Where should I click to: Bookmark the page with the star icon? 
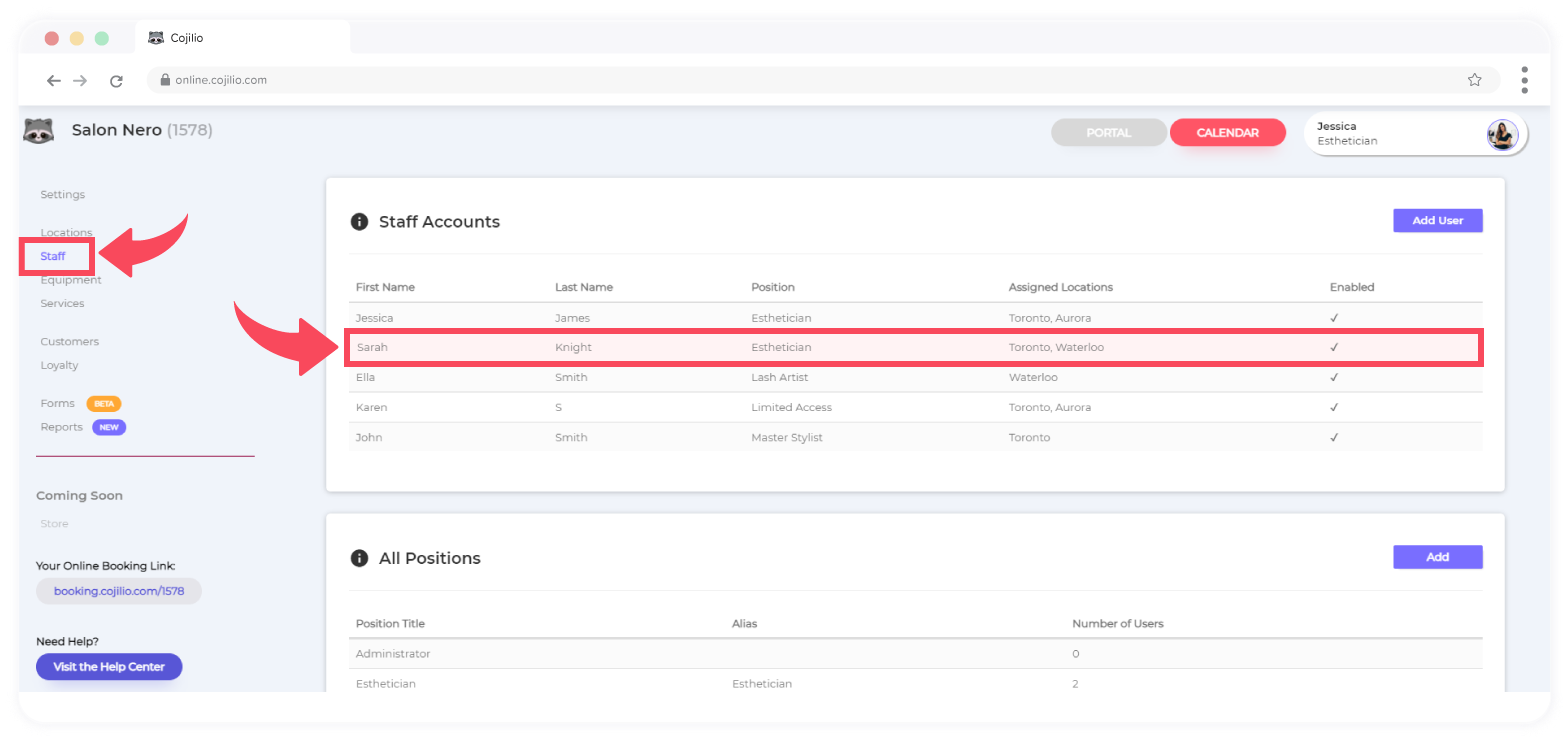click(1474, 79)
